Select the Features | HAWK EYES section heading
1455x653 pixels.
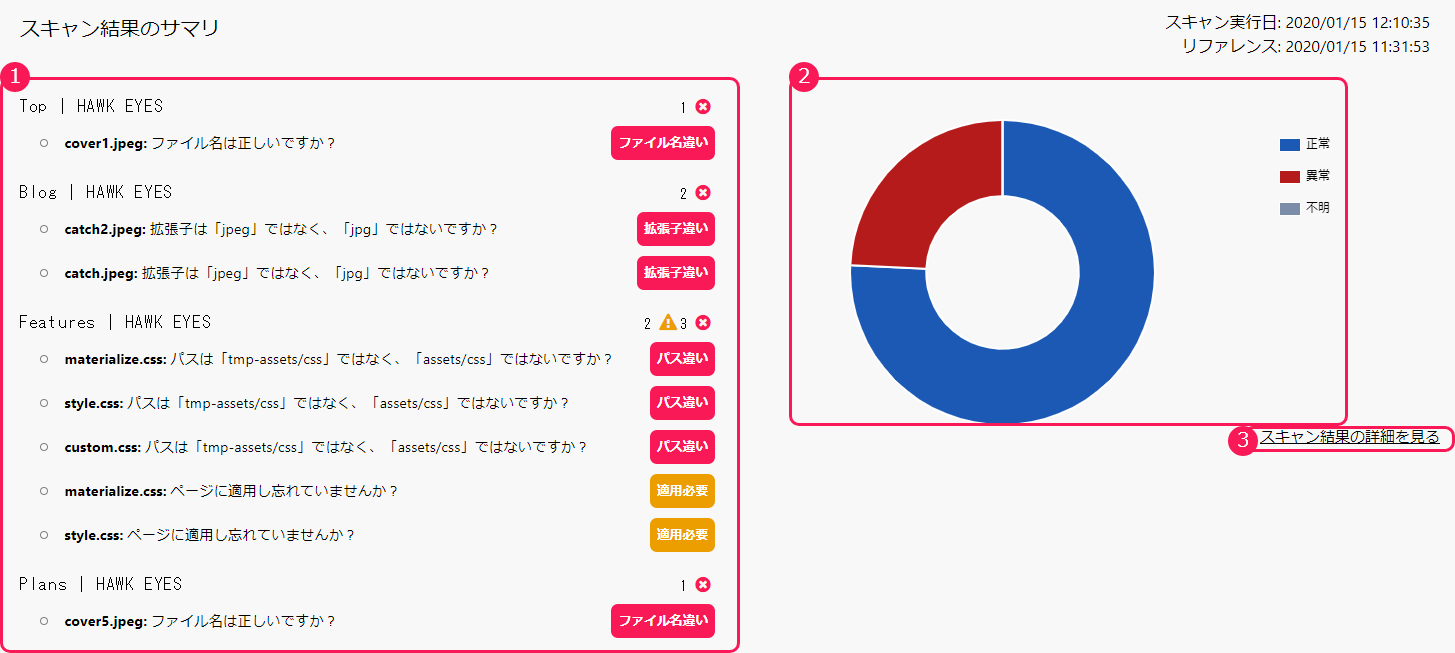click(115, 322)
